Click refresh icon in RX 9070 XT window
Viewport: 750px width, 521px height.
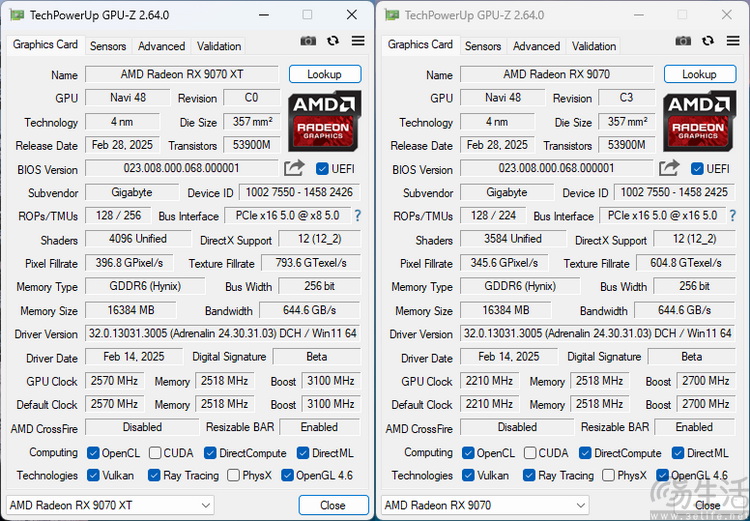pos(333,41)
